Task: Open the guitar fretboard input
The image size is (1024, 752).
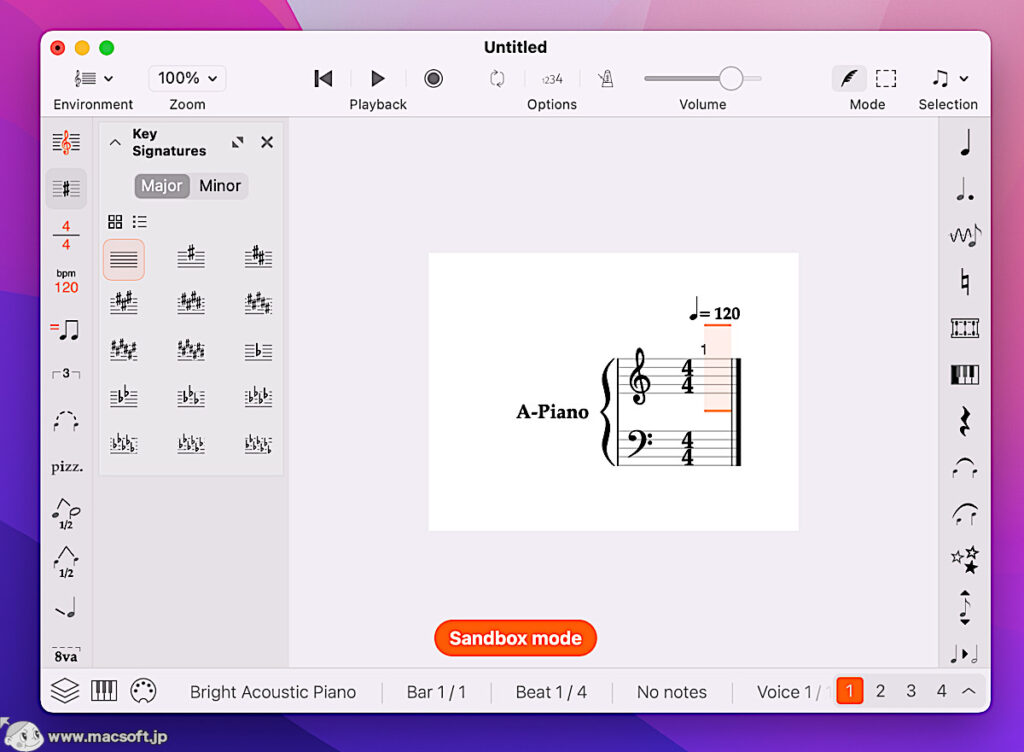Action: [965, 328]
